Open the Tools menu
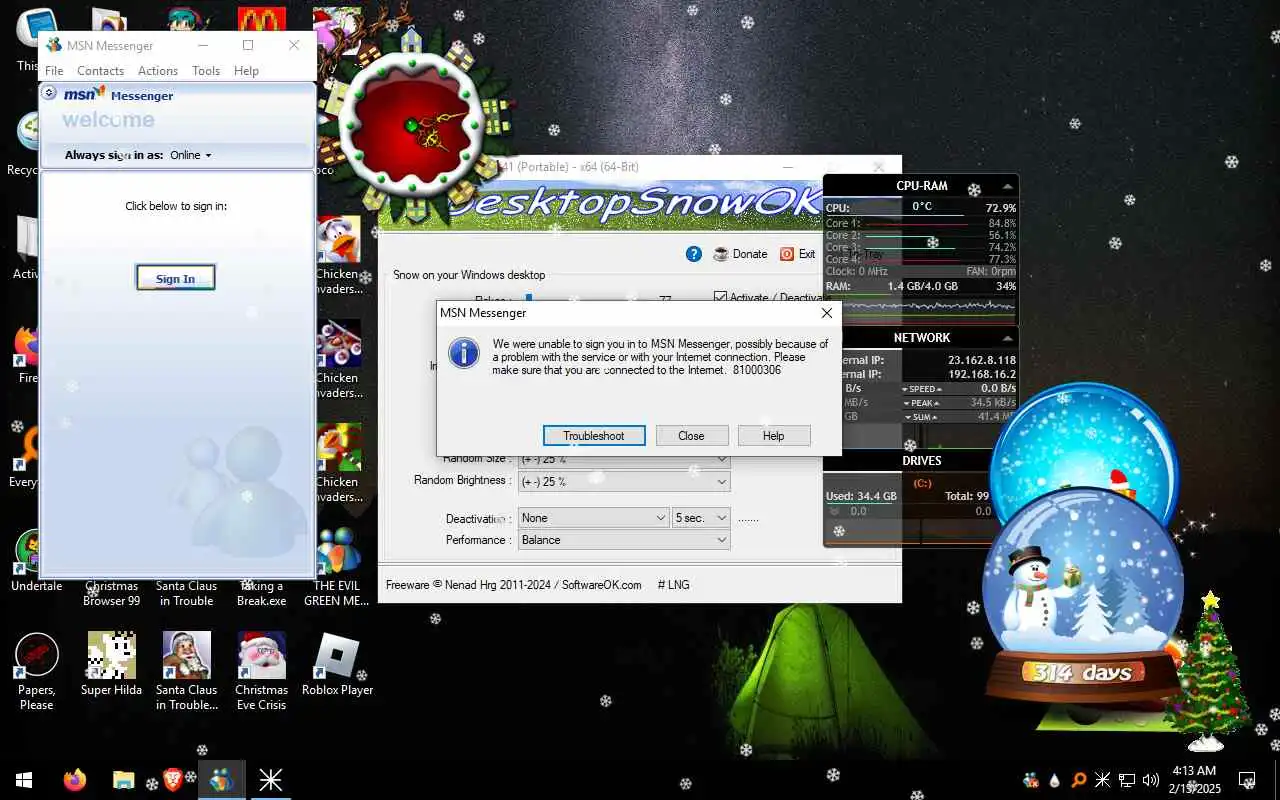Viewport: 1280px width, 800px height. (x=206, y=71)
